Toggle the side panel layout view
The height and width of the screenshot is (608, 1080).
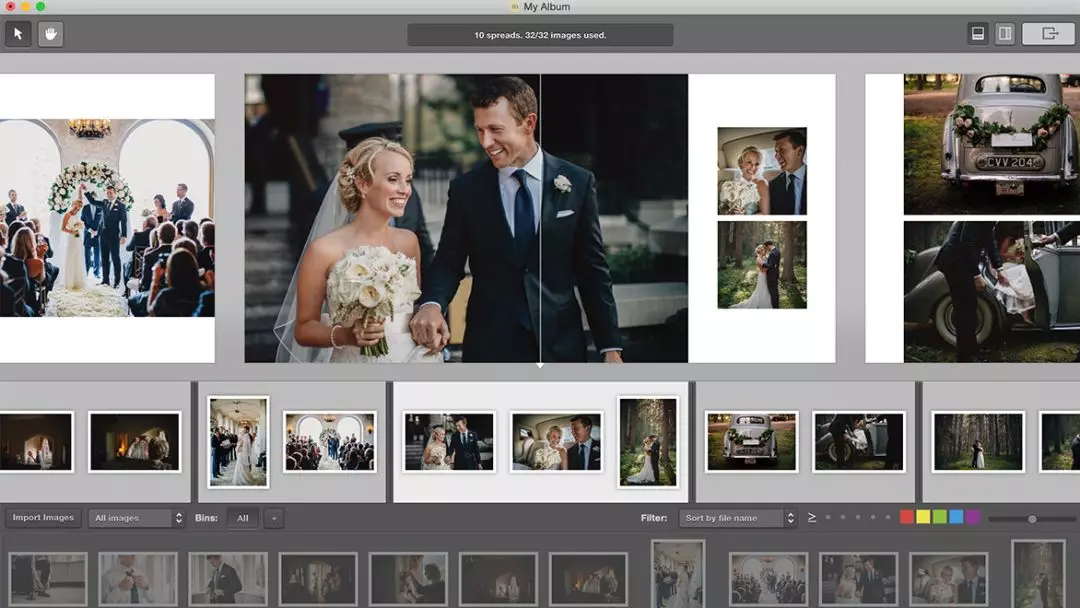(x=1005, y=34)
